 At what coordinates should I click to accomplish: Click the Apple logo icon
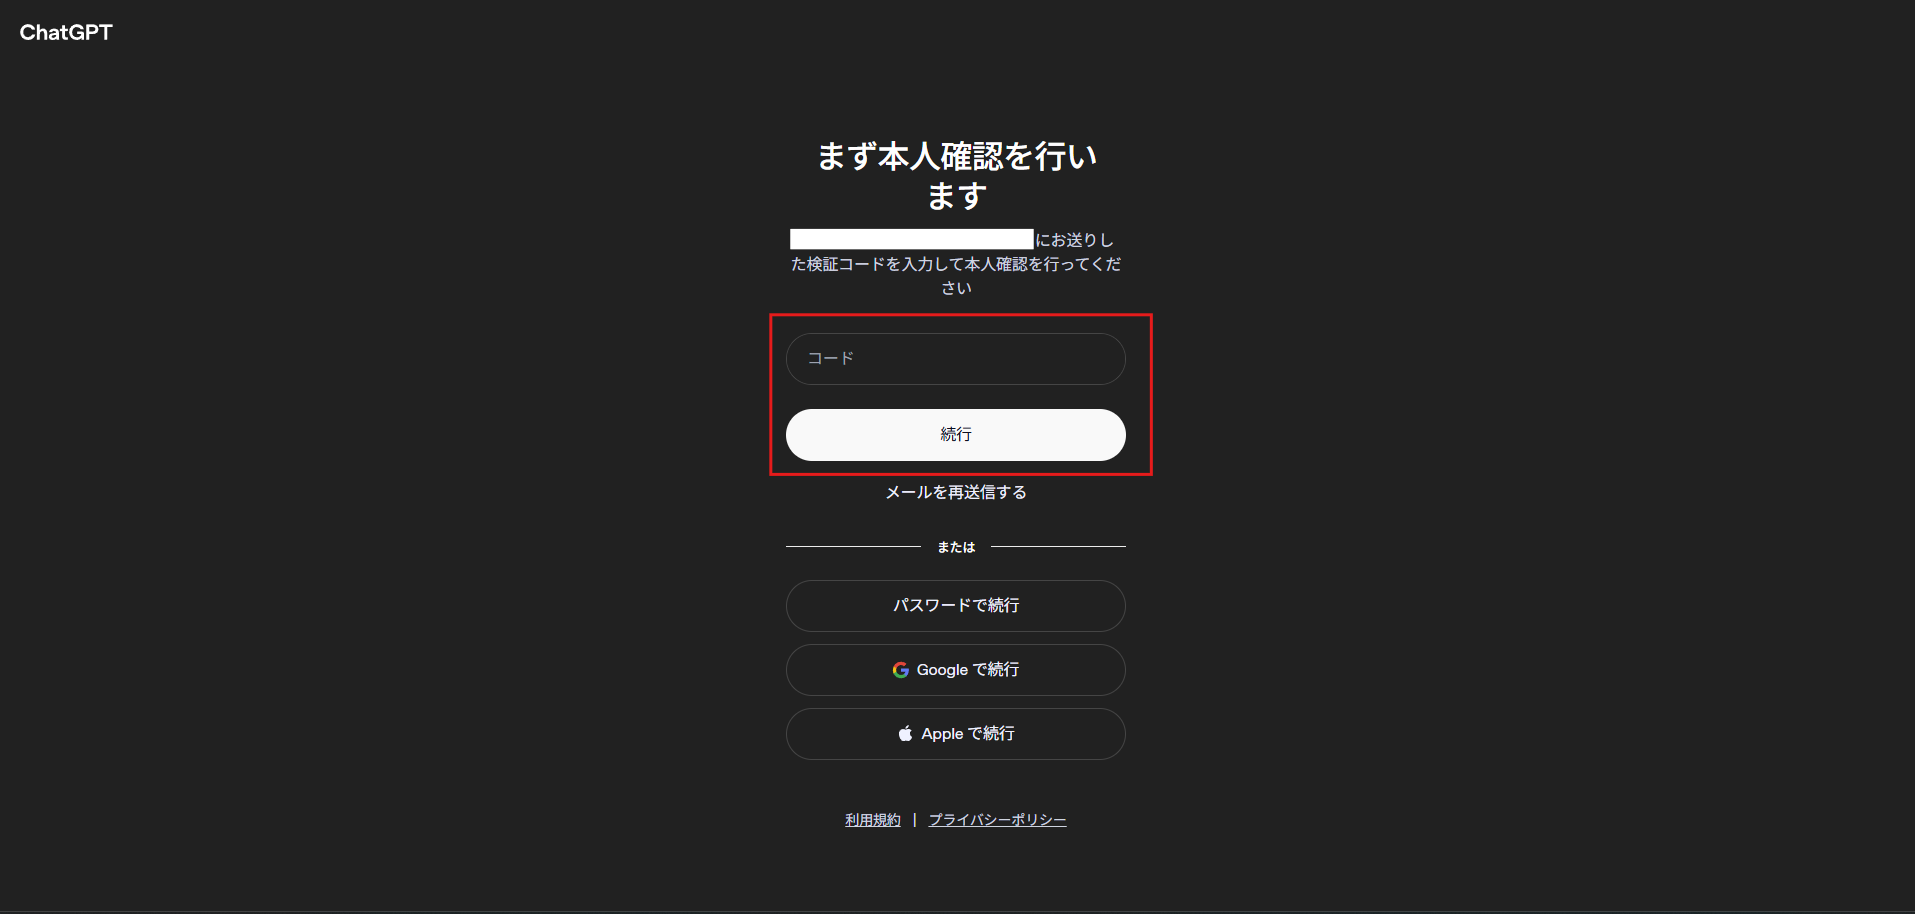(905, 734)
